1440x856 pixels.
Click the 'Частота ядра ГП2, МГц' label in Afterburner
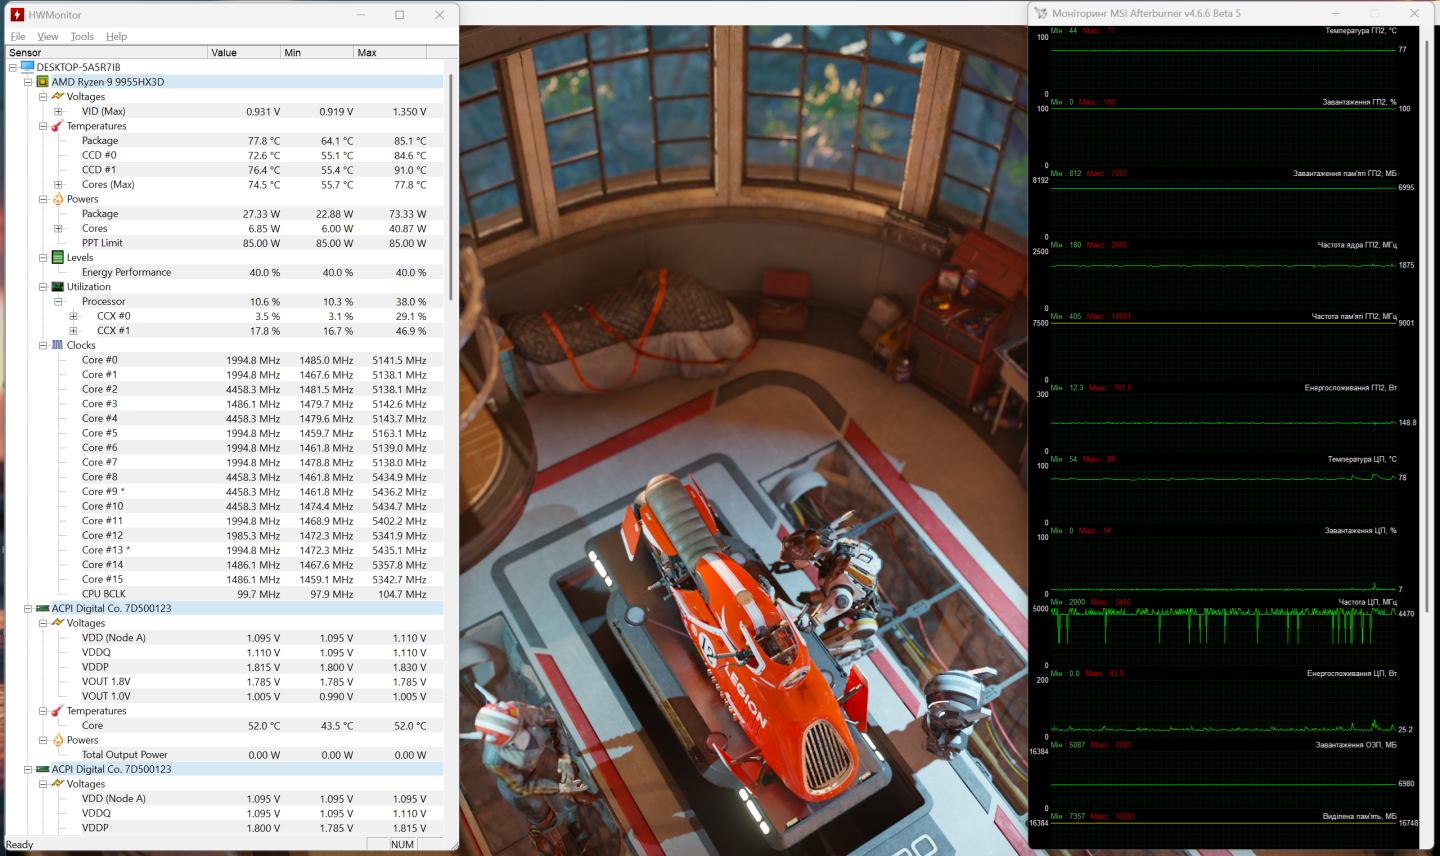[1357, 245]
